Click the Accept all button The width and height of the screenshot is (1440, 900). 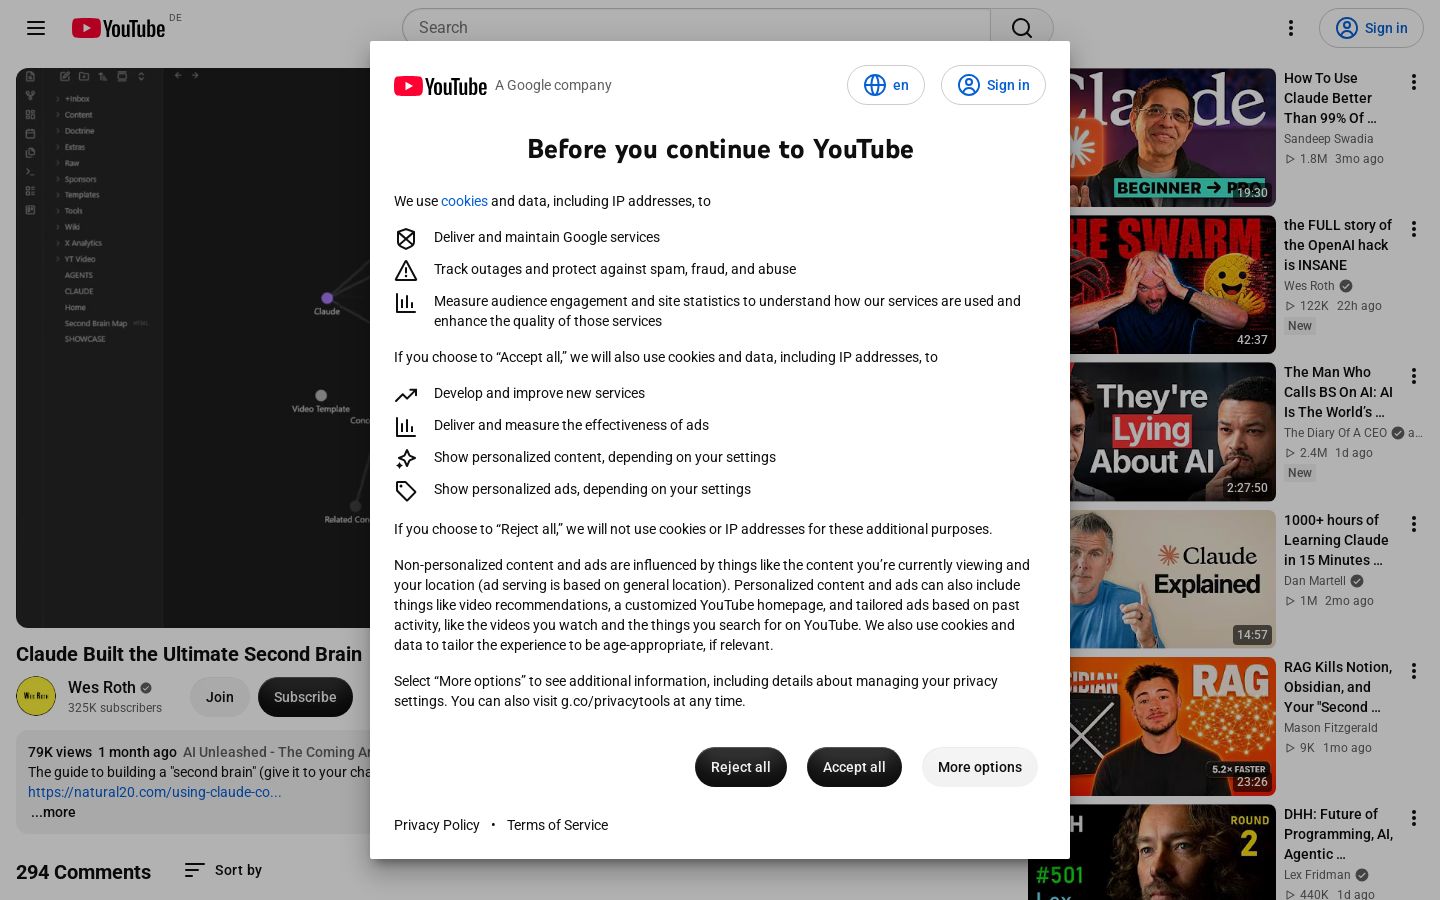click(854, 767)
